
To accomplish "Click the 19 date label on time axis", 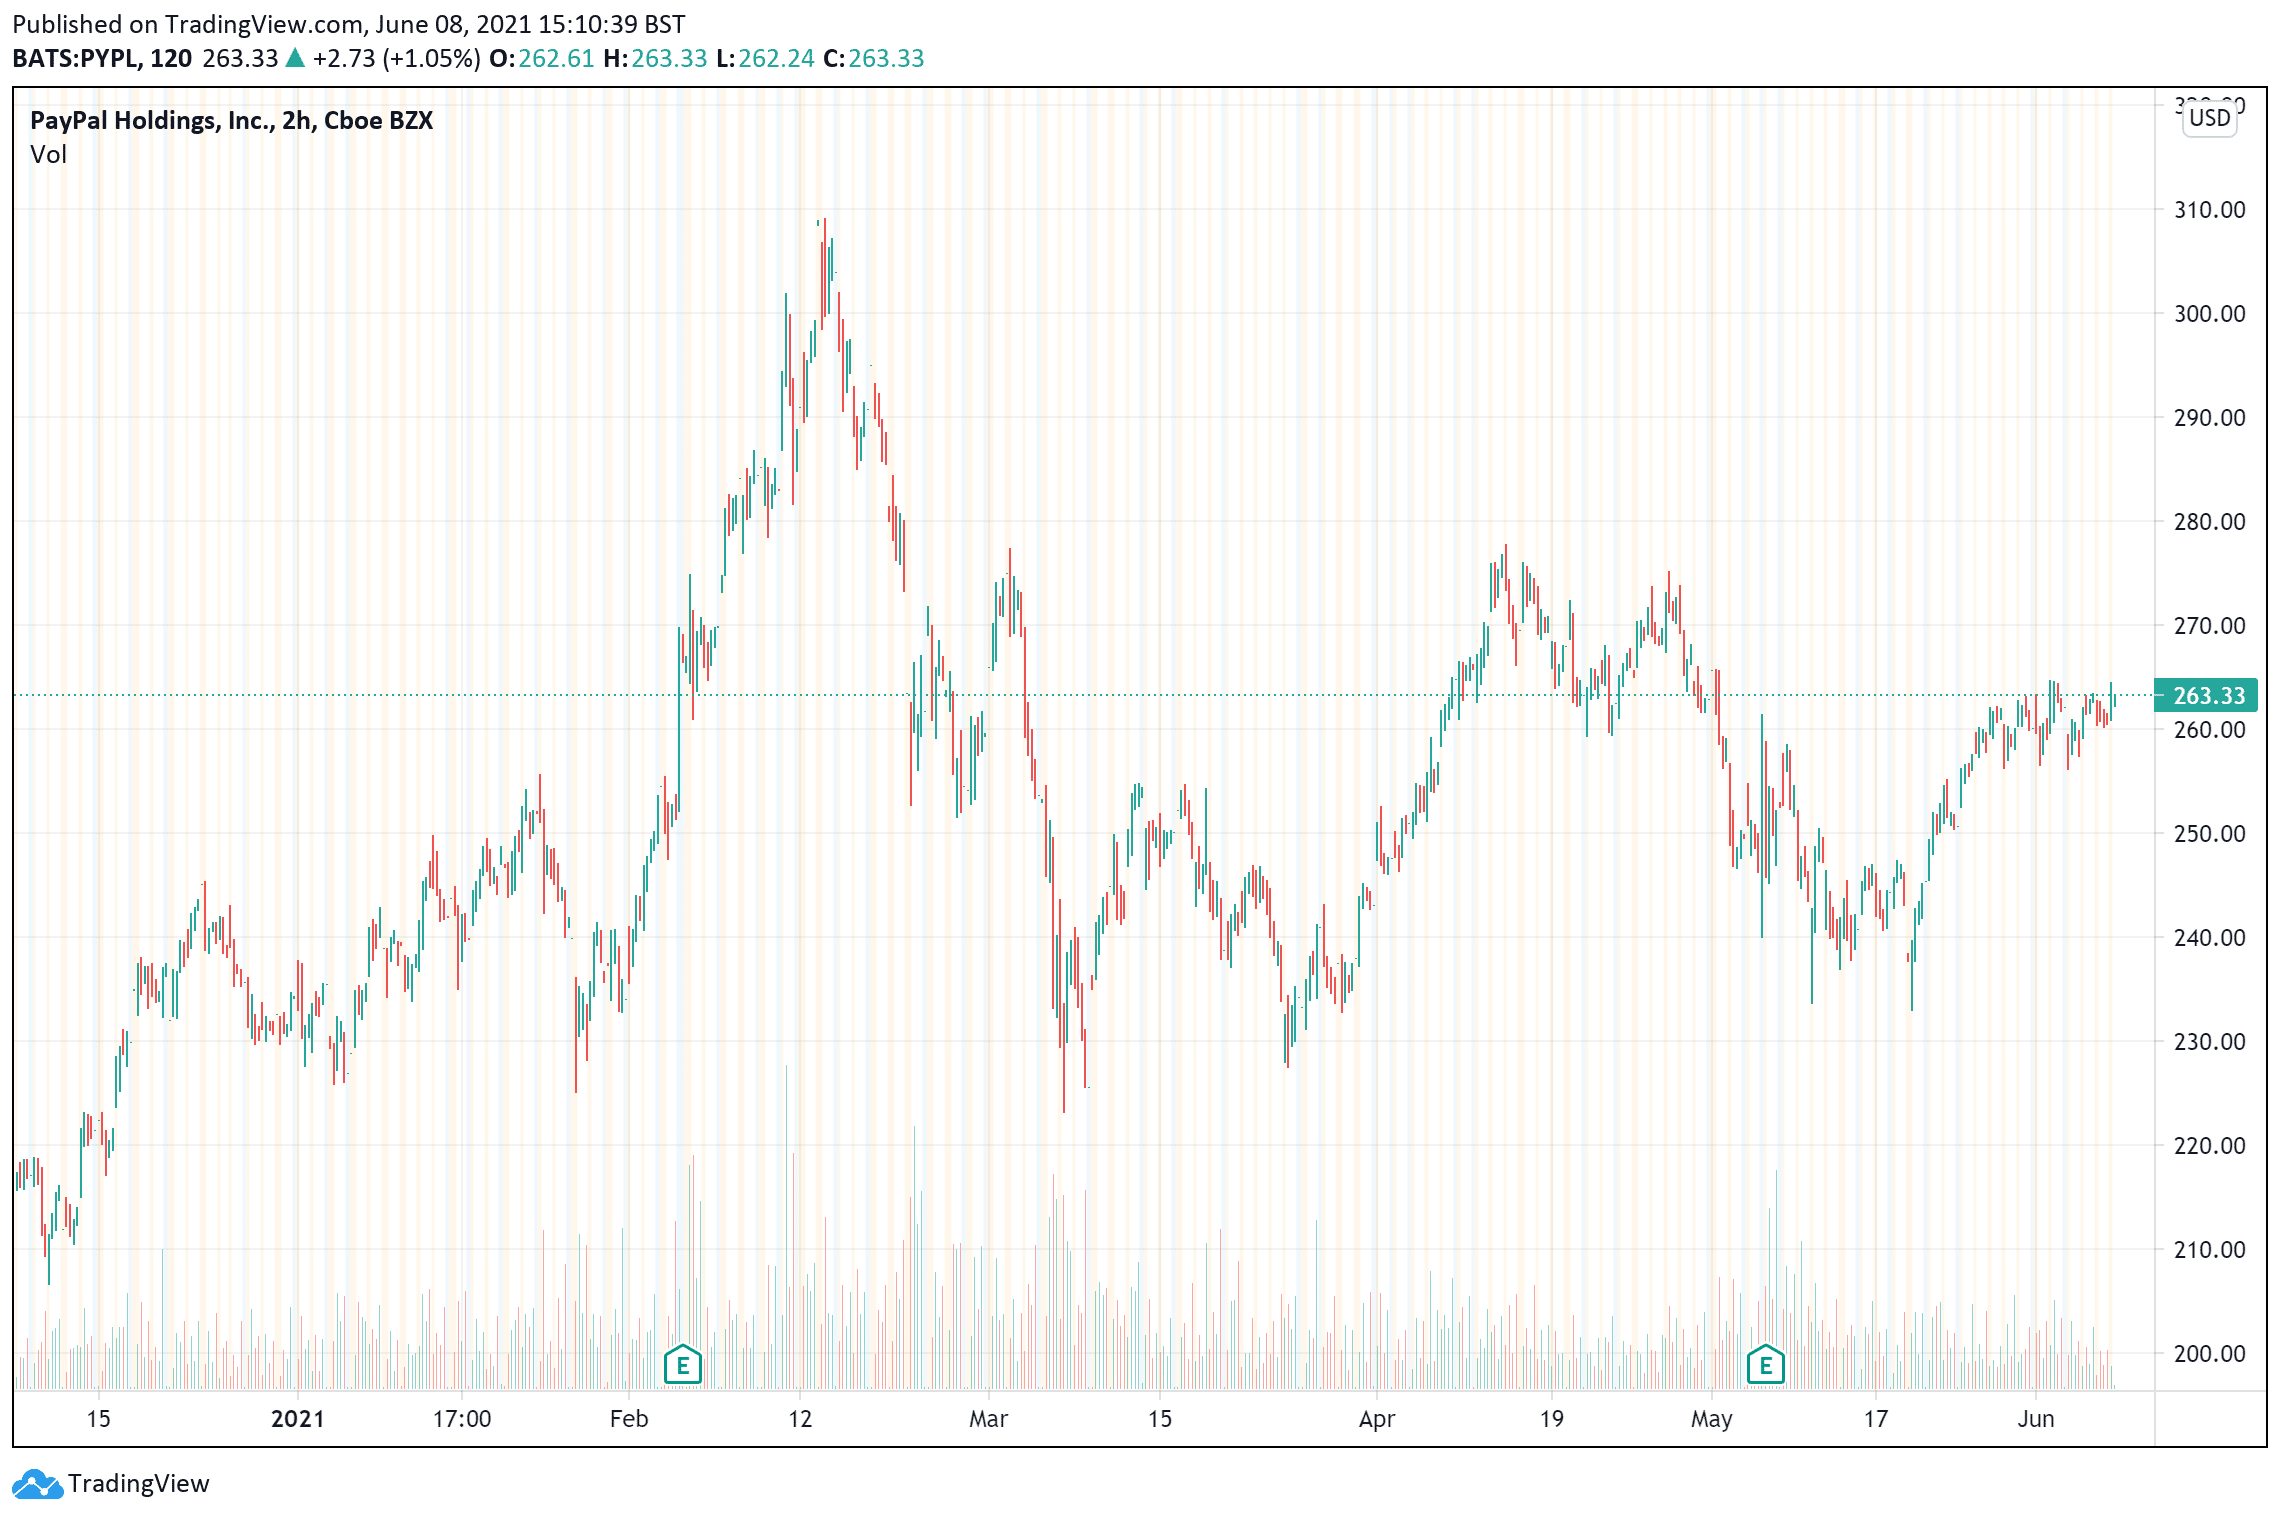I will (1551, 1419).
